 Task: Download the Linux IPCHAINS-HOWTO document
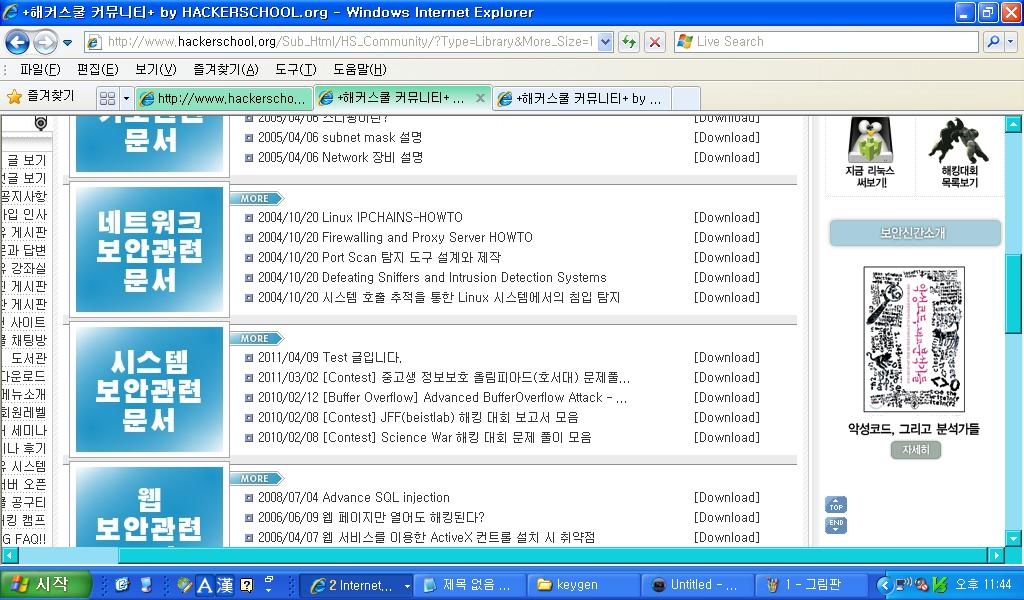tap(726, 217)
